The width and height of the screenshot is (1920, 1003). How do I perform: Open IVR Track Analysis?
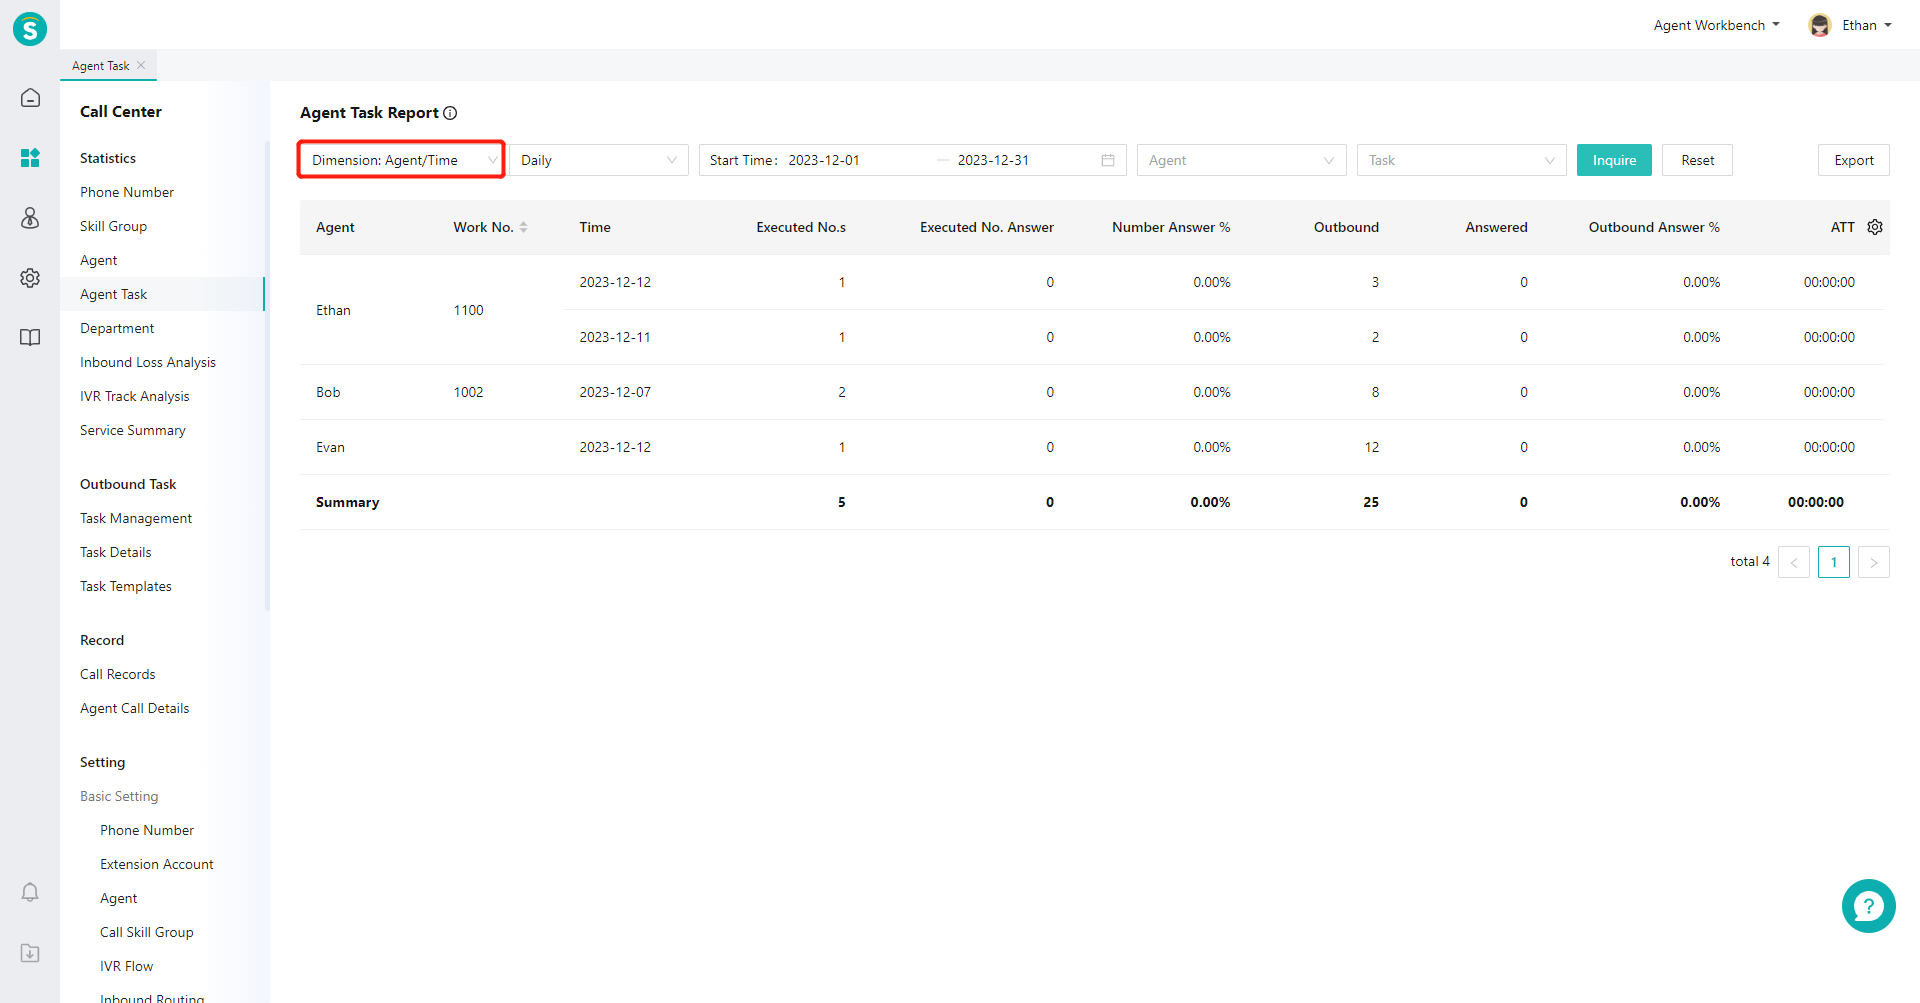135,396
